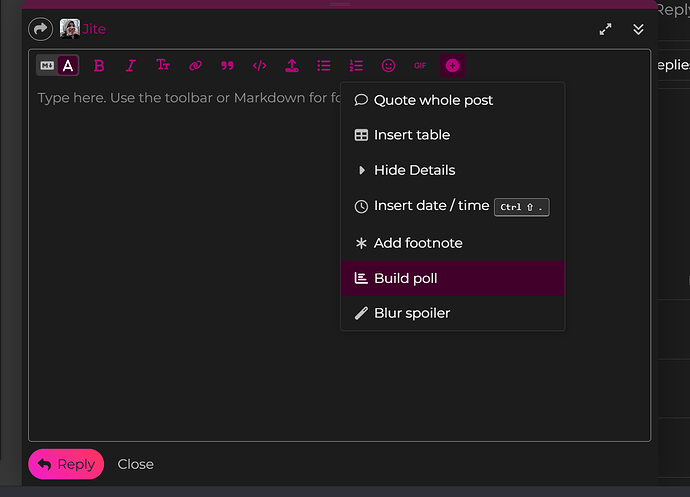Grab the composer resize handle
690x497 pixels.
click(340, 4)
